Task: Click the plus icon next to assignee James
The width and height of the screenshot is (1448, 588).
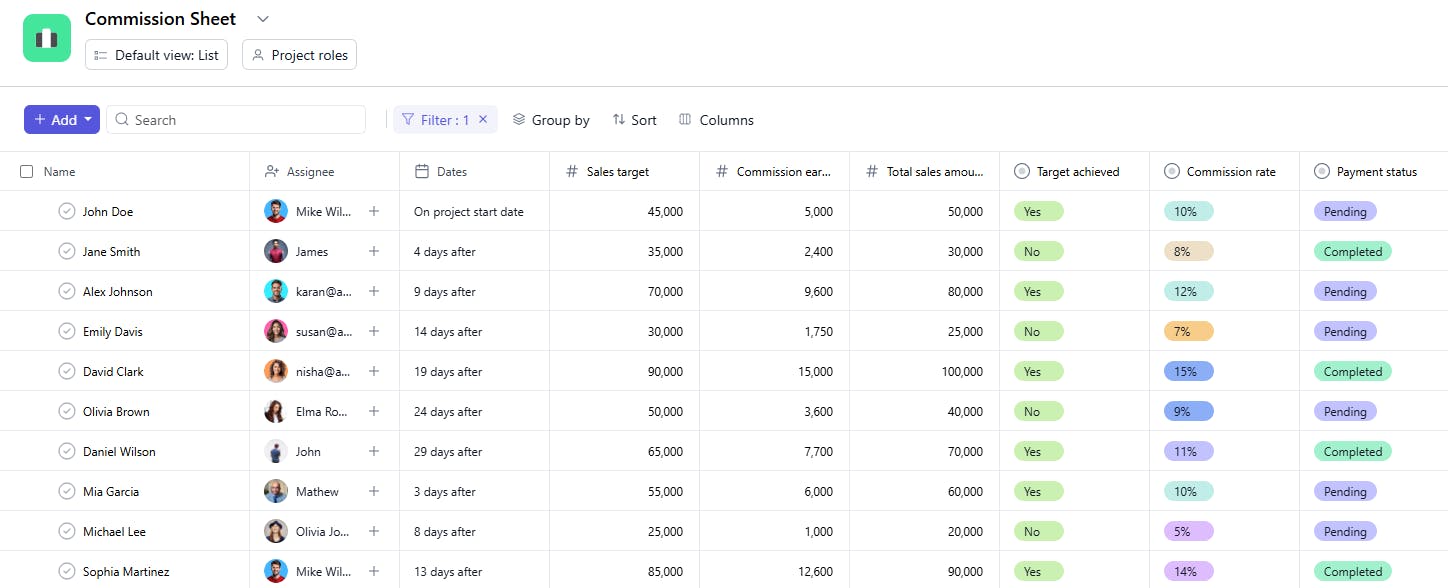Action: pyautogui.click(x=374, y=251)
